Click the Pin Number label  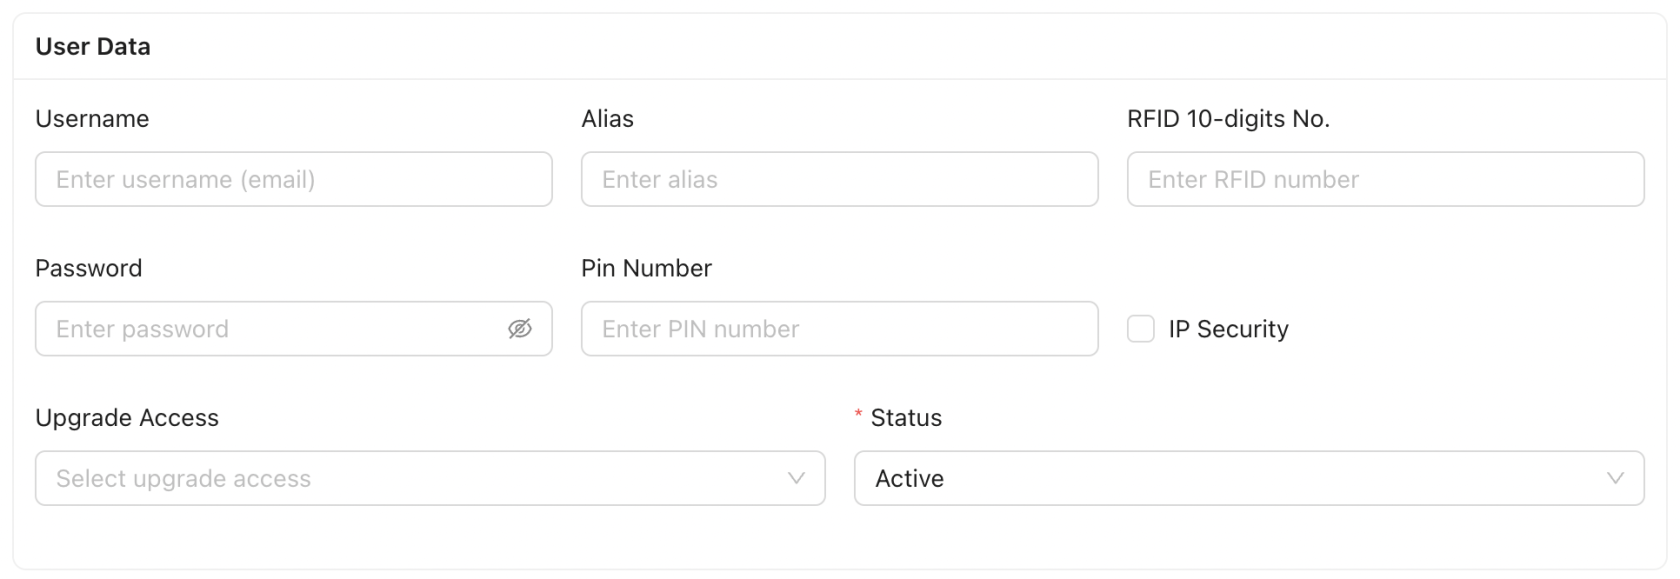(x=646, y=268)
